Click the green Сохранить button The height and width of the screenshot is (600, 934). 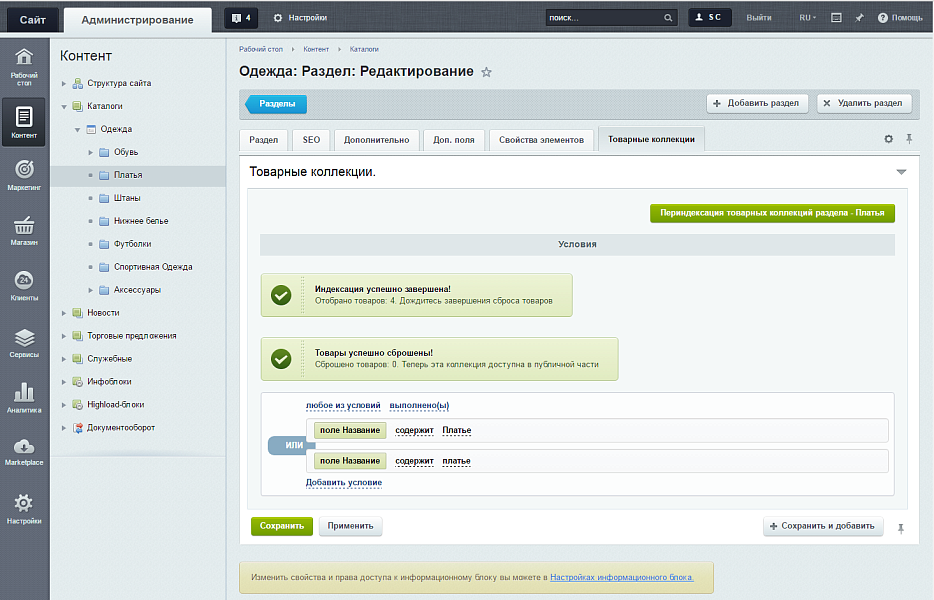coord(281,526)
